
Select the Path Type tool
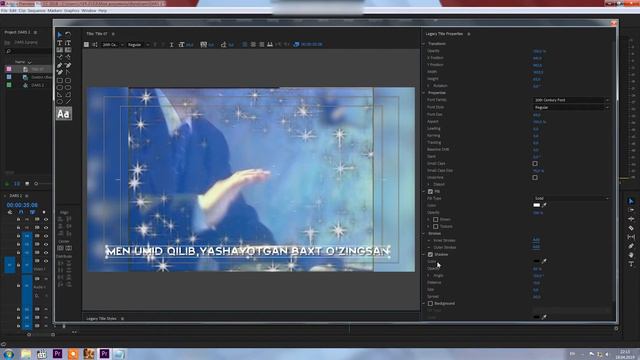point(60,57)
